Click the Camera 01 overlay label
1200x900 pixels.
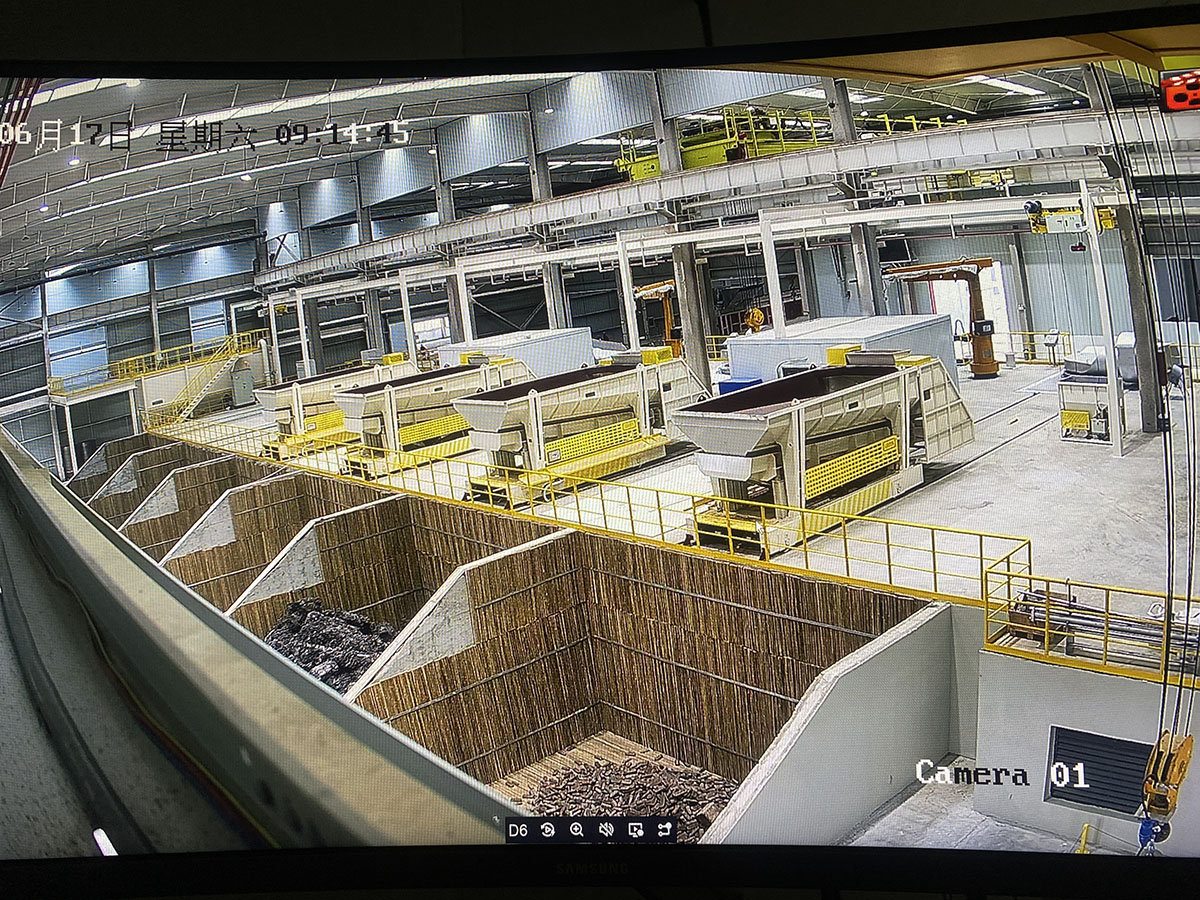[1002, 773]
